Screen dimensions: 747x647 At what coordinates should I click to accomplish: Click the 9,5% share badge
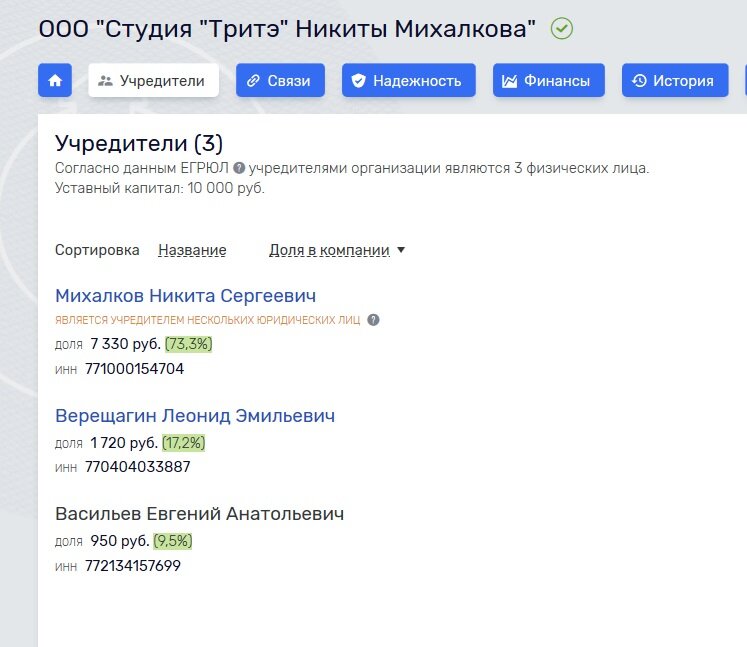172,541
